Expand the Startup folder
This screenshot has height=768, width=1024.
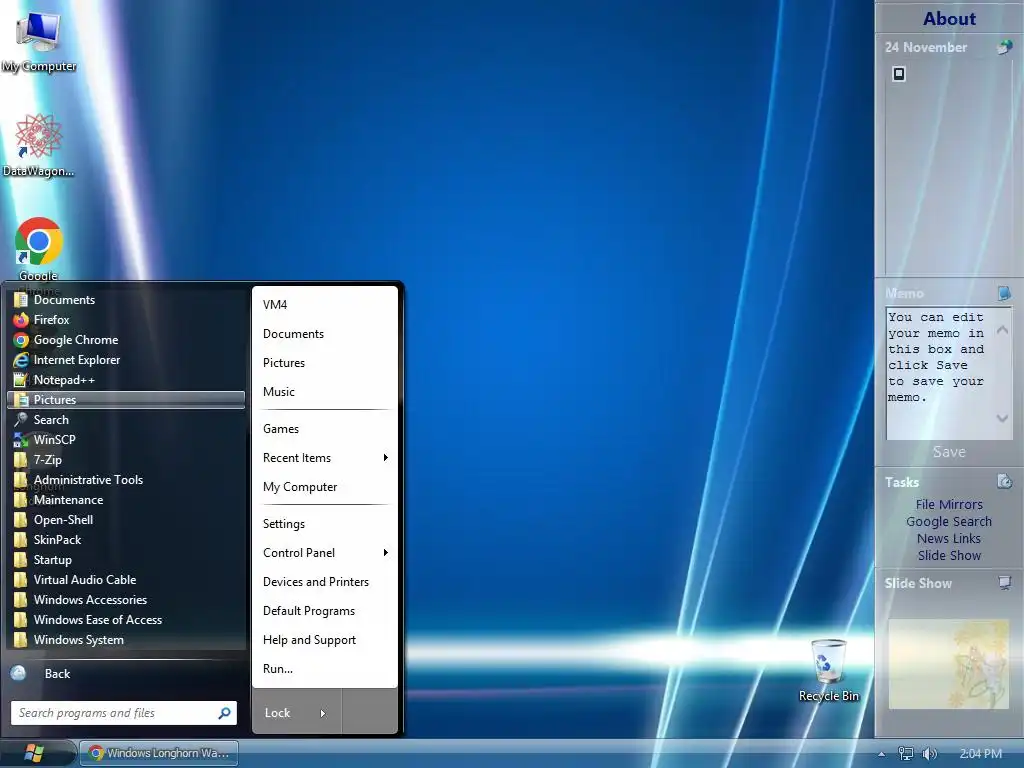pos(126,560)
